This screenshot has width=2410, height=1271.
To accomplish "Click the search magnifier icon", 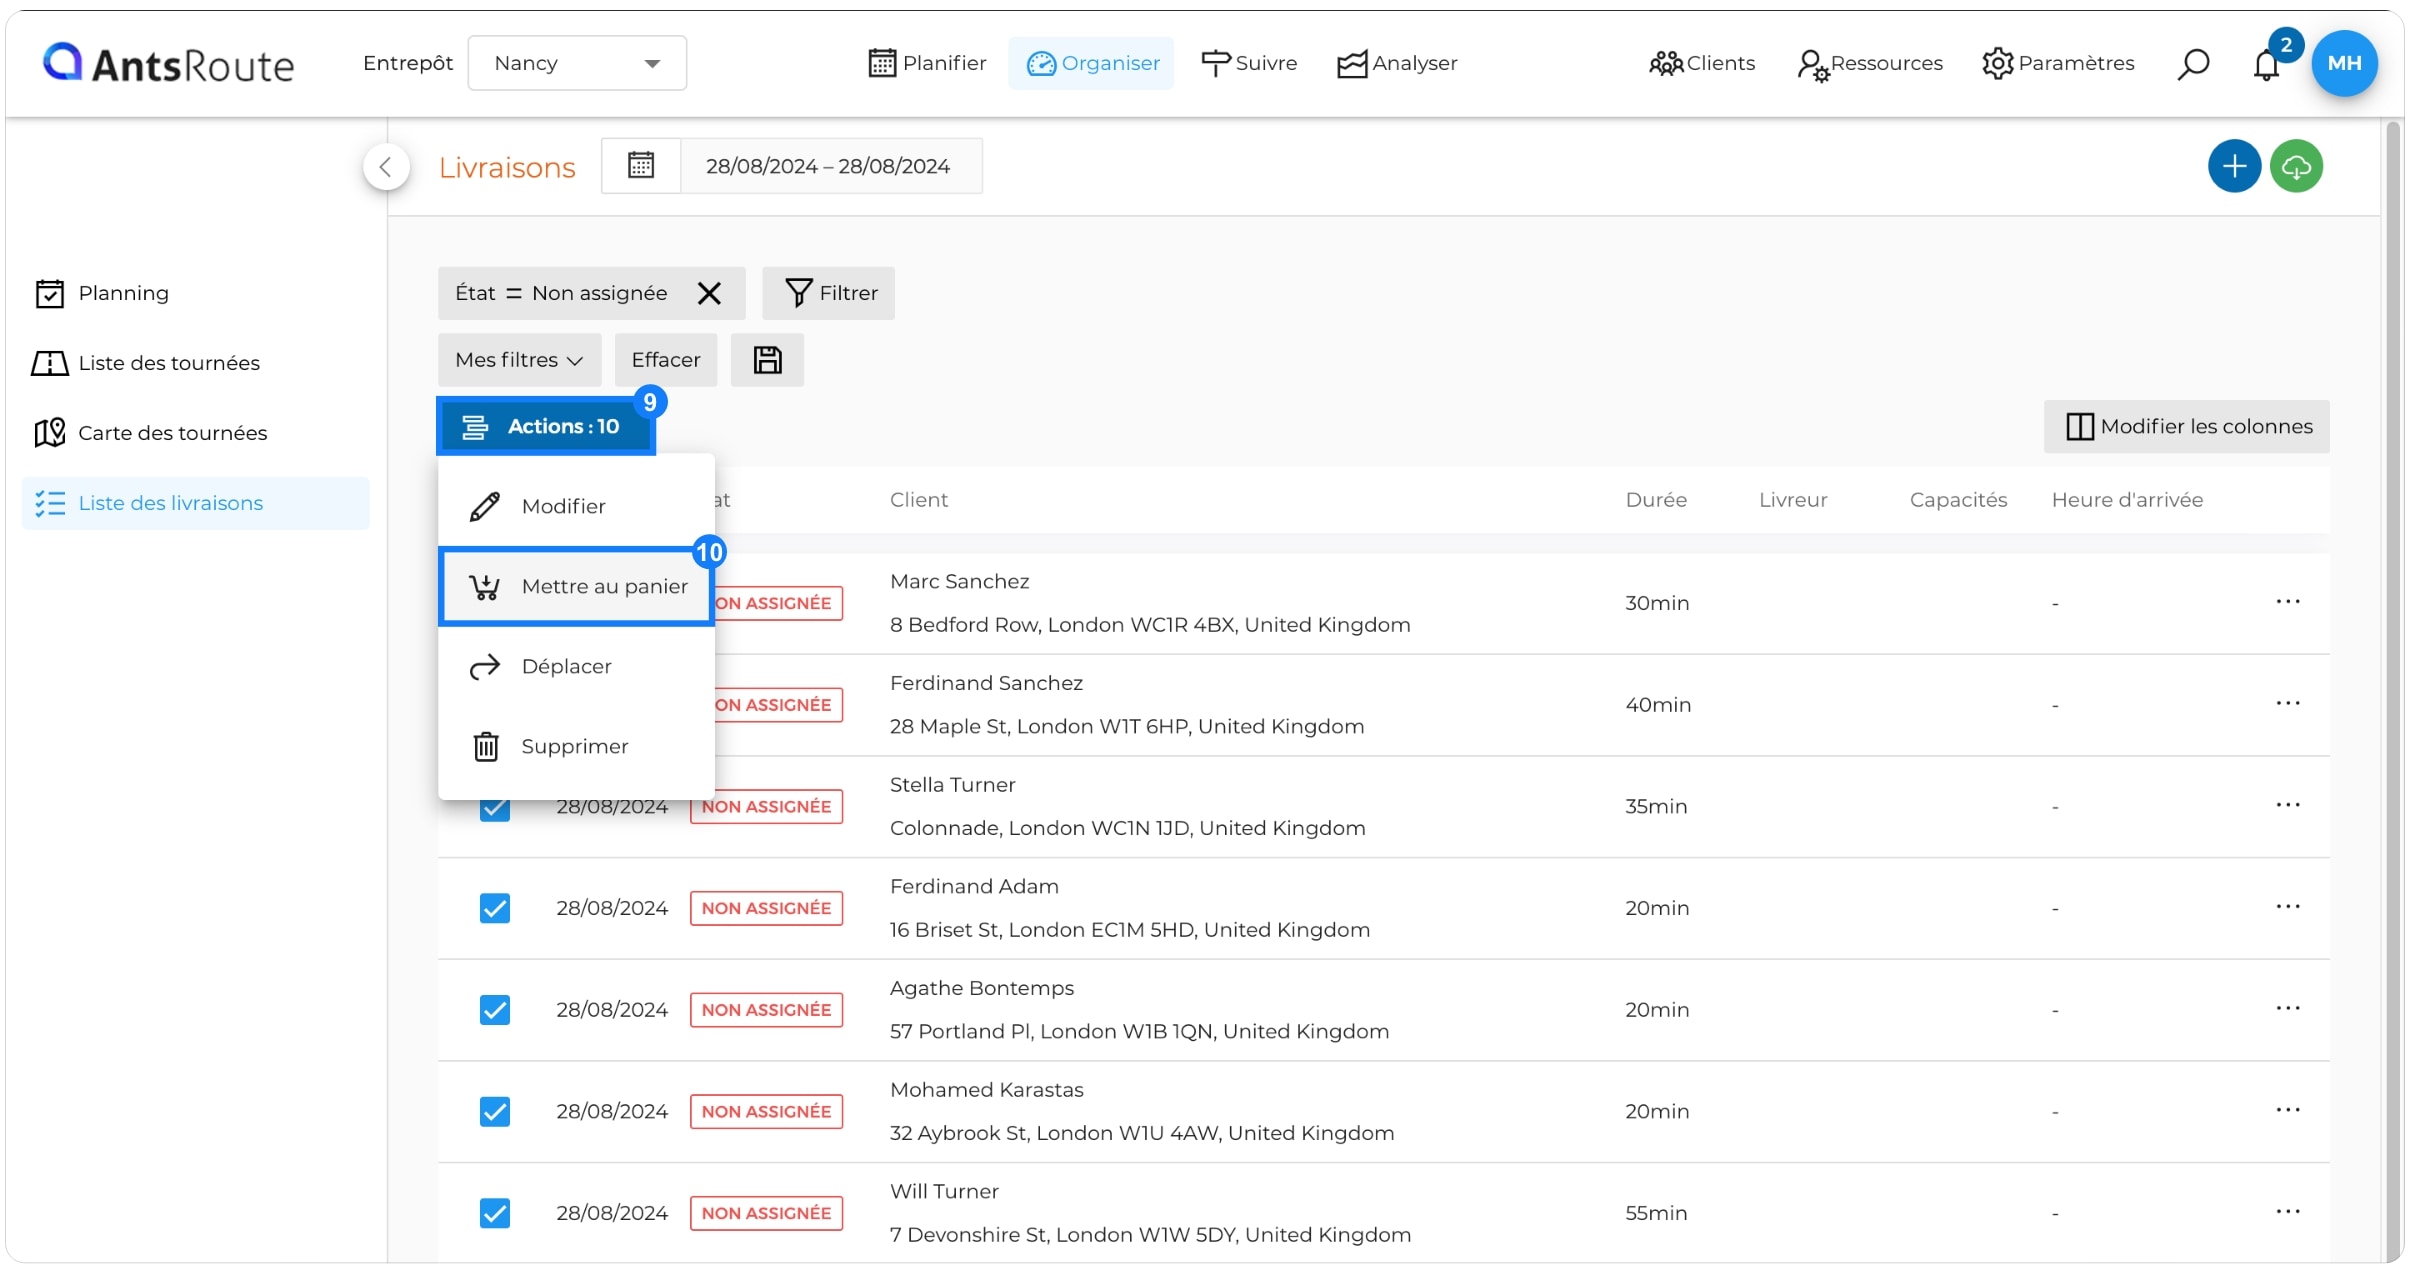I will (2193, 64).
